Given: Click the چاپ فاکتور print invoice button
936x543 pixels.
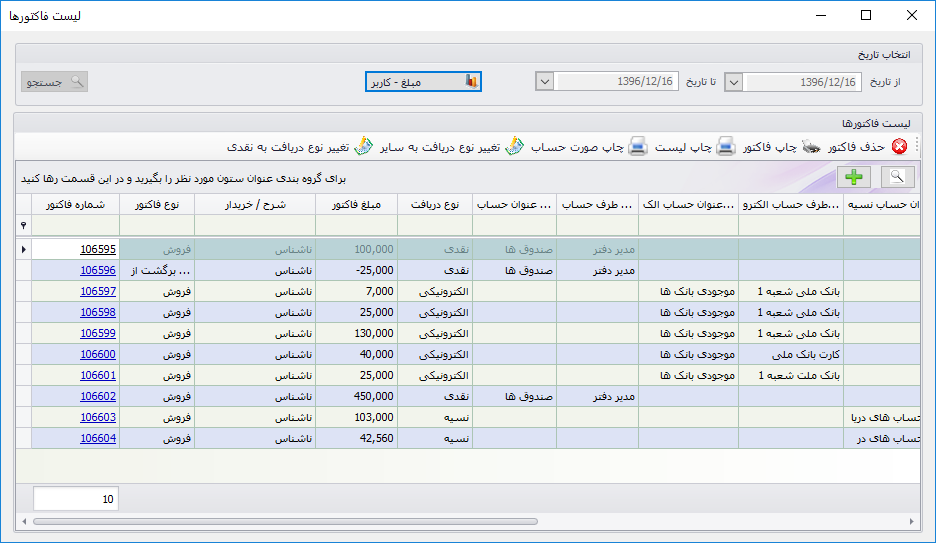Looking at the screenshot, I should (782, 147).
